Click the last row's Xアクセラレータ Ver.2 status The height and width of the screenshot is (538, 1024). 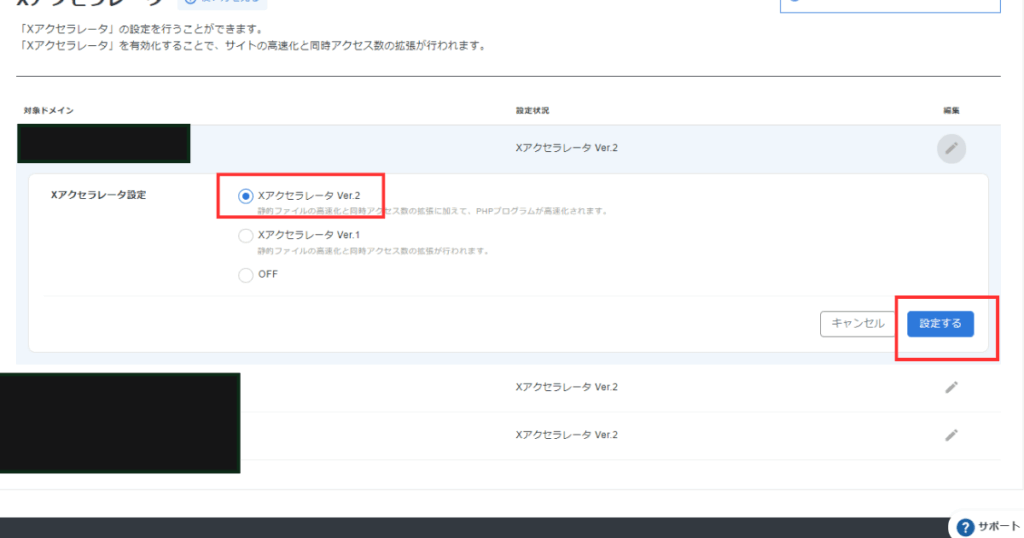click(x=566, y=435)
